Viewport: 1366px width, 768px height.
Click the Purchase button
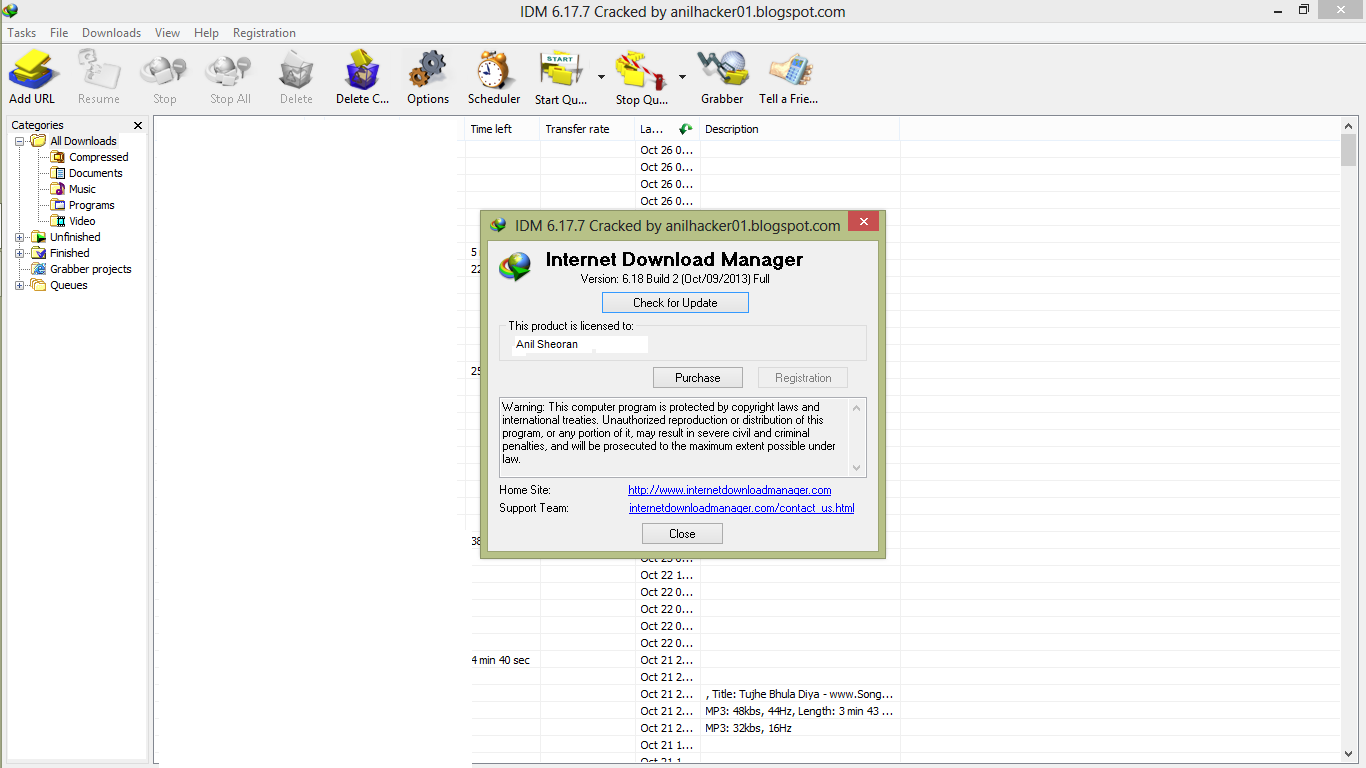[698, 378]
